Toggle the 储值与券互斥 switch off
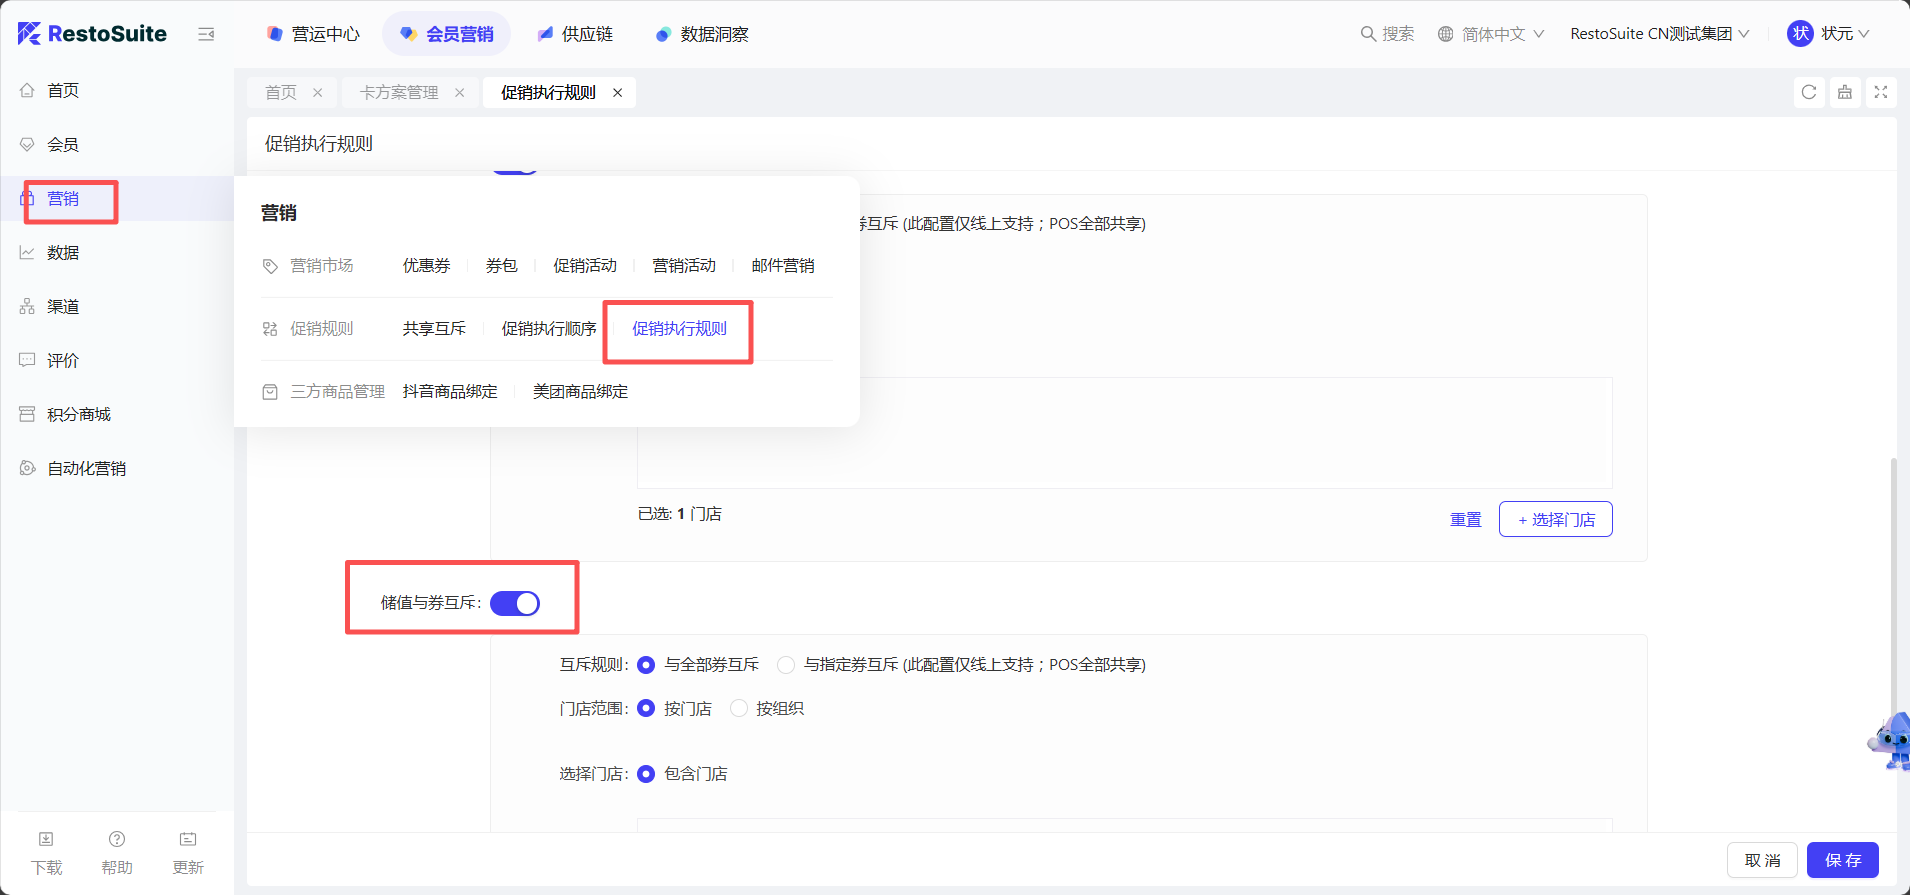The width and height of the screenshot is (1910, 895). click(515, 603)
